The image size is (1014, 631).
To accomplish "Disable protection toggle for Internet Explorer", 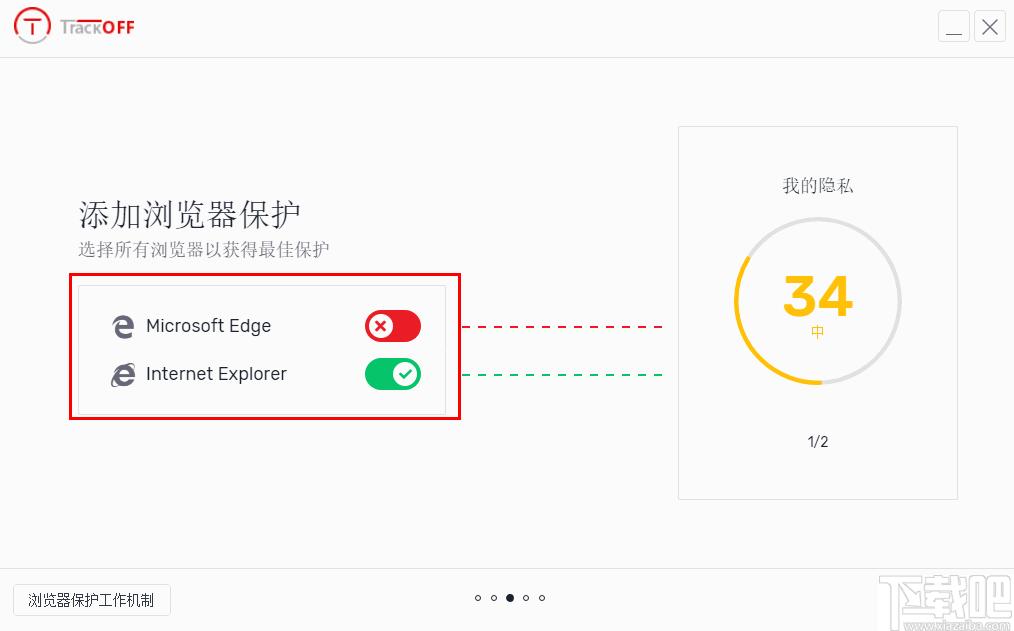I will (x=393, y=374).
